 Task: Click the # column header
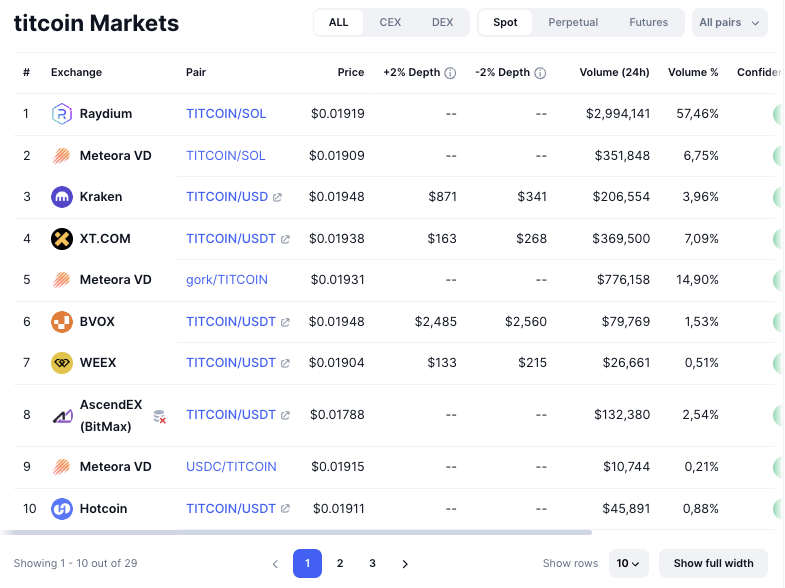pos(27,73)
